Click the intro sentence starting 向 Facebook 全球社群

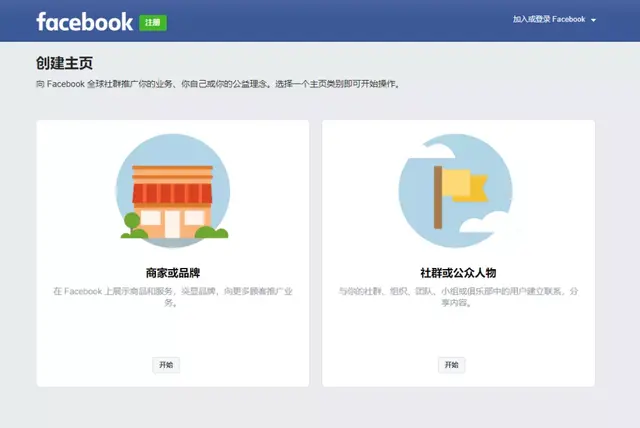pos(218,84)
